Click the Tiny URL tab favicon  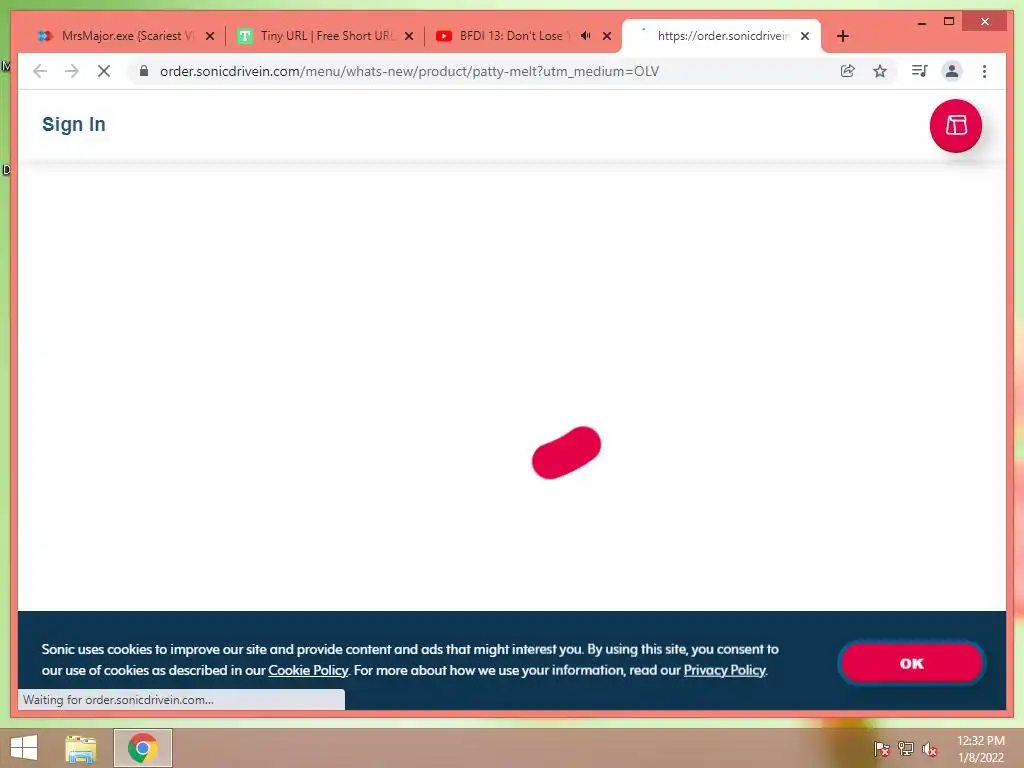click(x=245, y=36)
